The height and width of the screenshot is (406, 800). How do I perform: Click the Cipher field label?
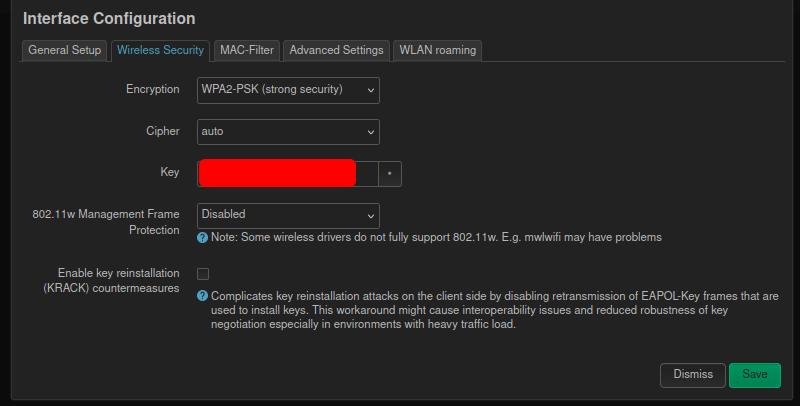163,131
